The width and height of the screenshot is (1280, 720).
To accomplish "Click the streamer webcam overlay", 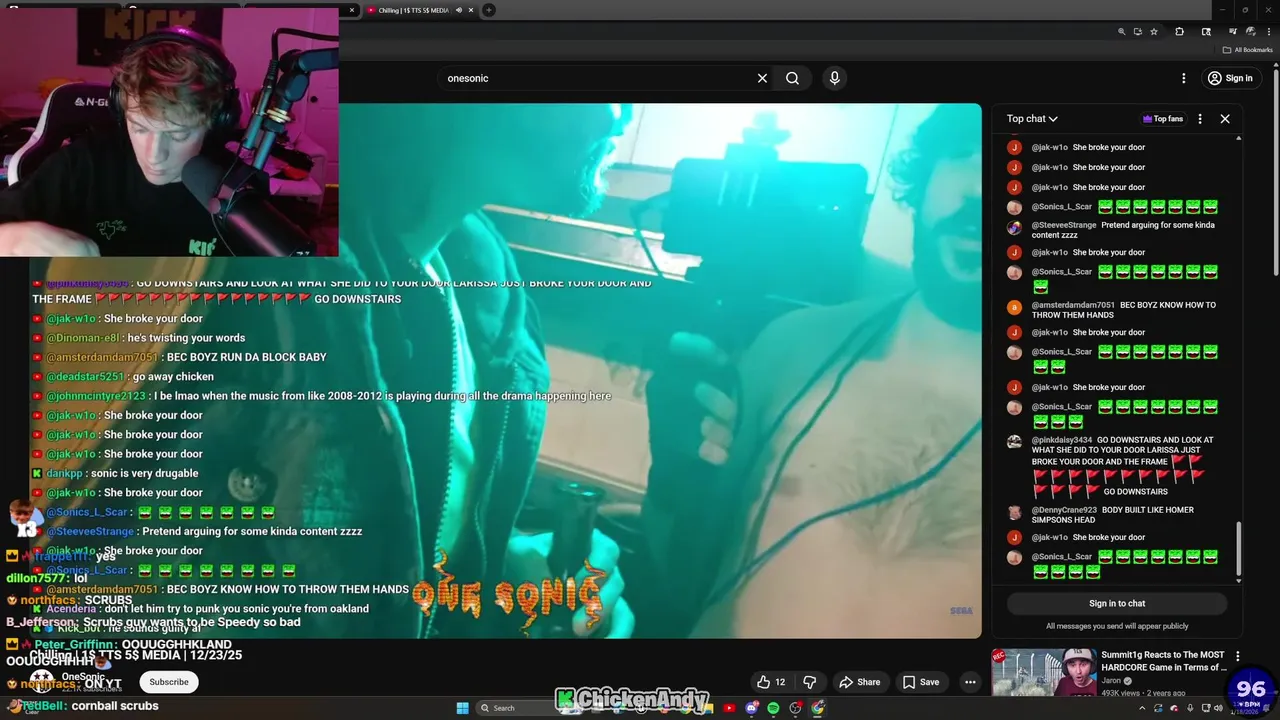I will [169, 132].
